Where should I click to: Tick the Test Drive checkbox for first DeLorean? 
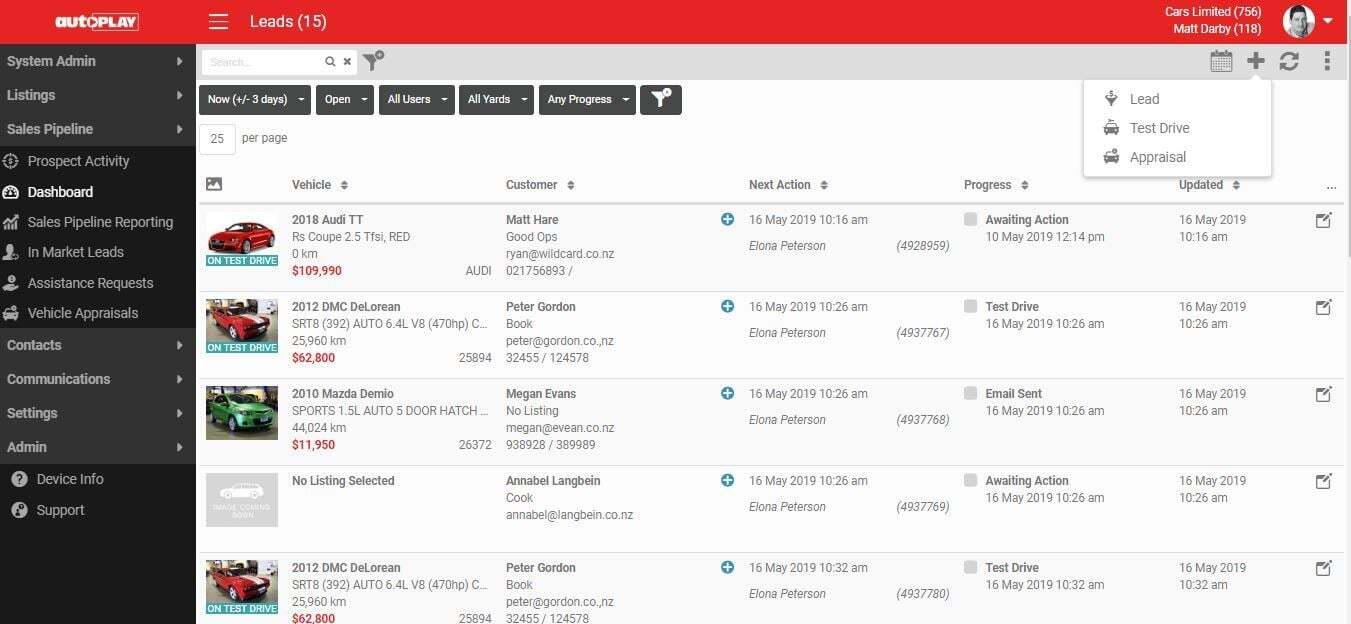[x=970, y=306]
